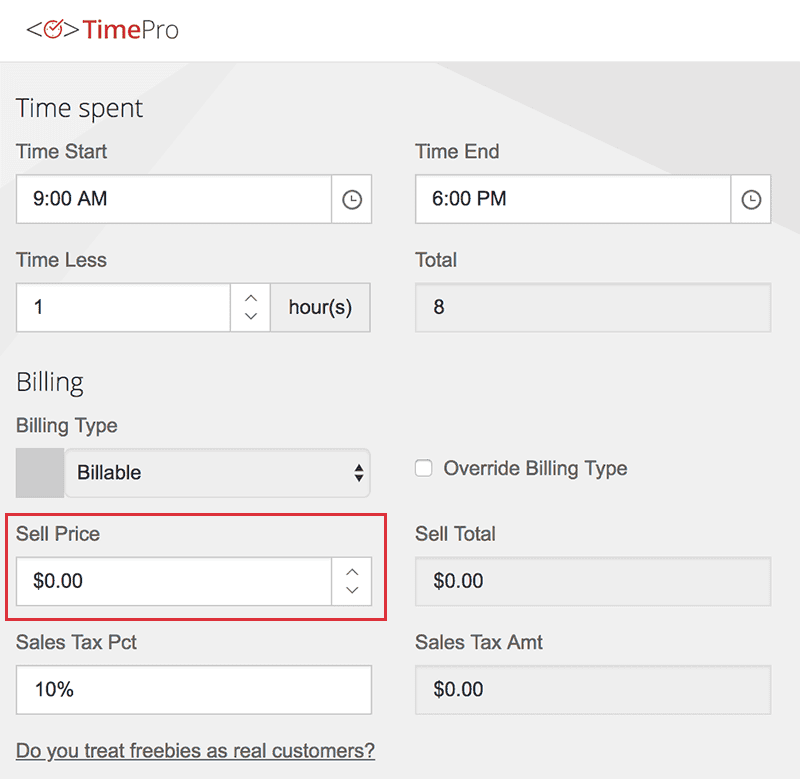
Task: Click the Time Start field showing 9:00 AM
Action: coord(174,200)
